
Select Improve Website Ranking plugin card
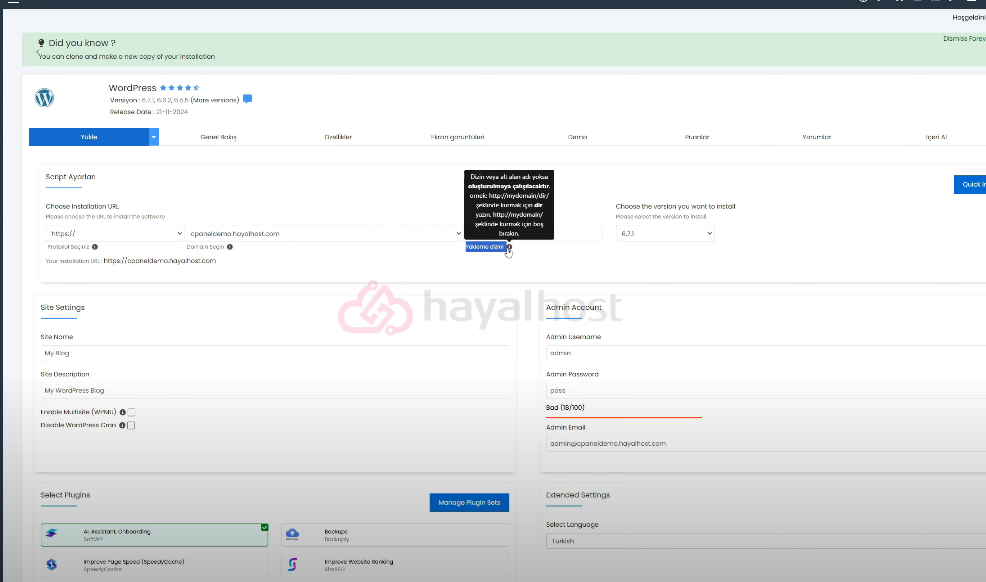point(395,565)
